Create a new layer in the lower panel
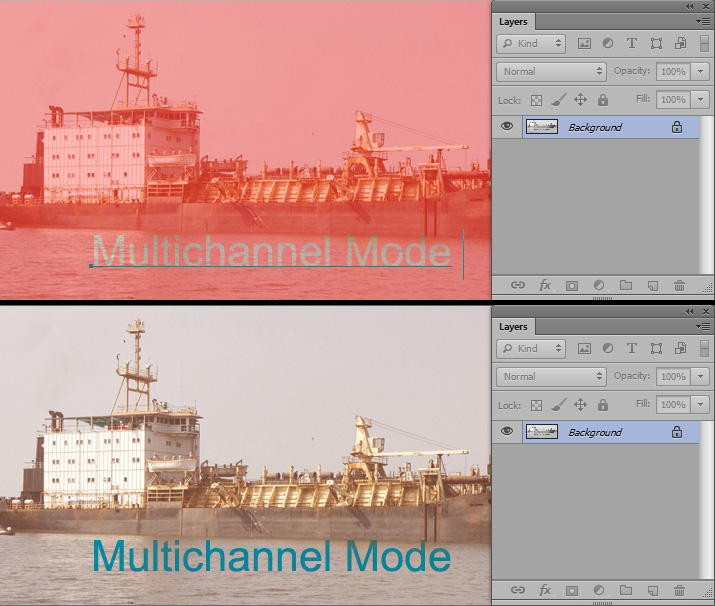The height and width of the screenshot is (606, 715). pyautogui.click(x=653, y=590)
